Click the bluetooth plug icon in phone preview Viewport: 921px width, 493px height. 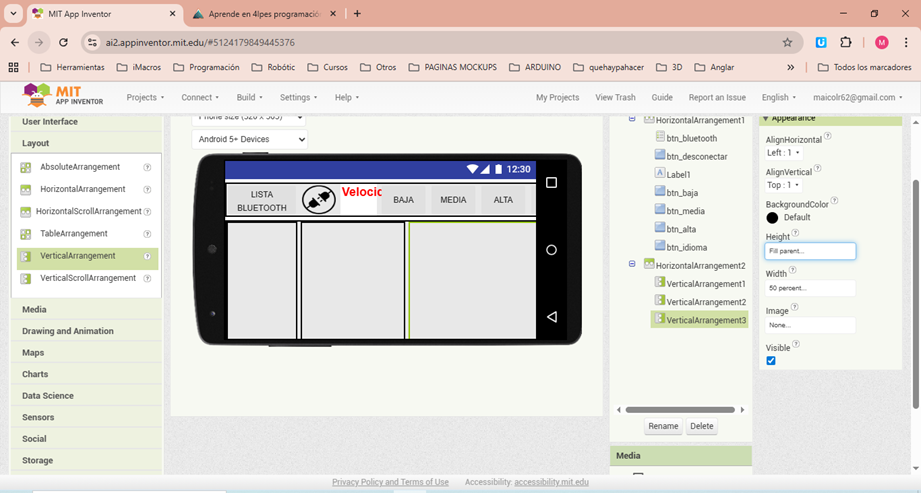pyautogui.click(x=319, y=200)
